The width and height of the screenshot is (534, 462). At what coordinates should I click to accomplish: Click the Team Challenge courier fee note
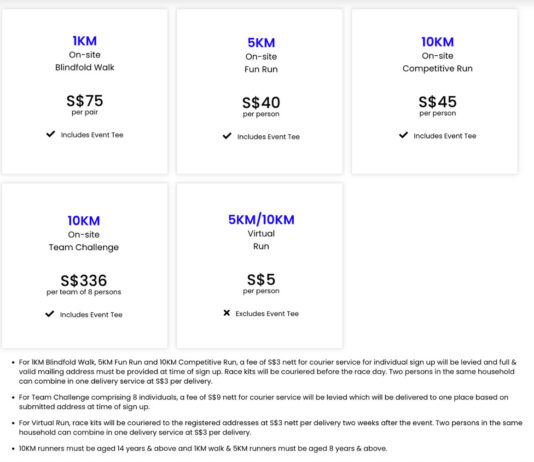263,402
